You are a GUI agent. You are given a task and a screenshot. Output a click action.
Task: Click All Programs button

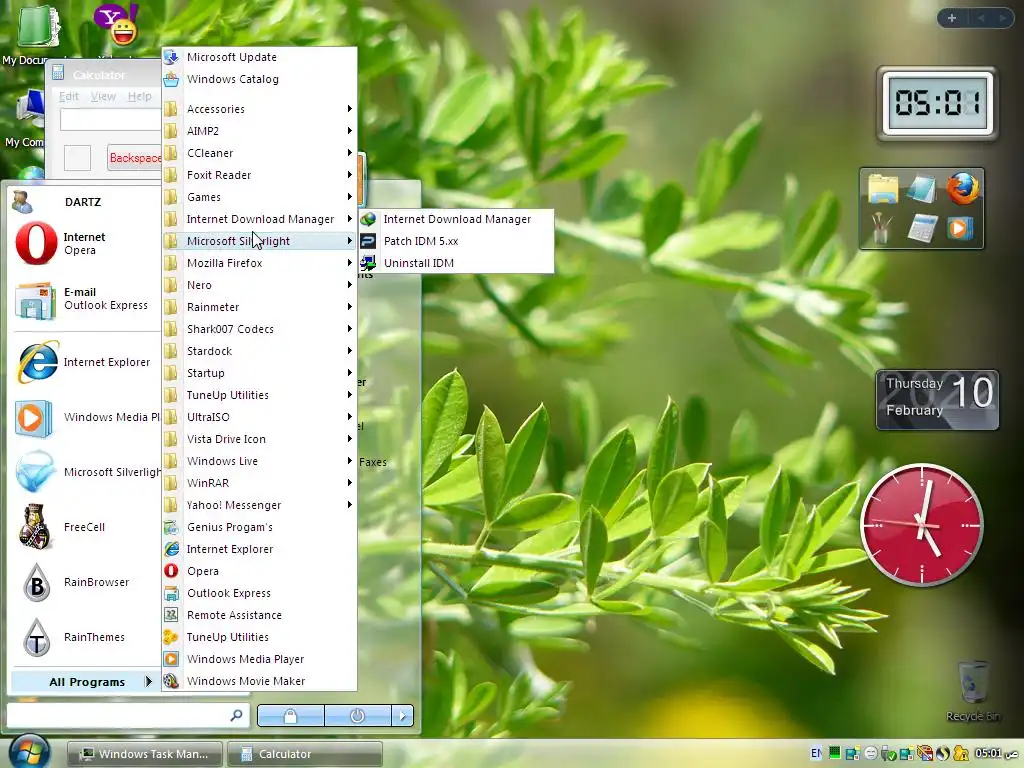point(86,682)
